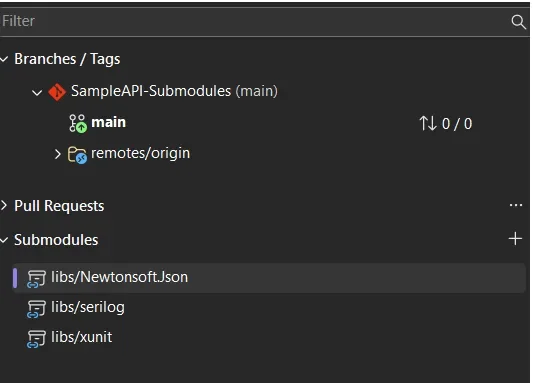Click the 0 / 0 commits indicator
533x383 pixels.
pos(457,124)
